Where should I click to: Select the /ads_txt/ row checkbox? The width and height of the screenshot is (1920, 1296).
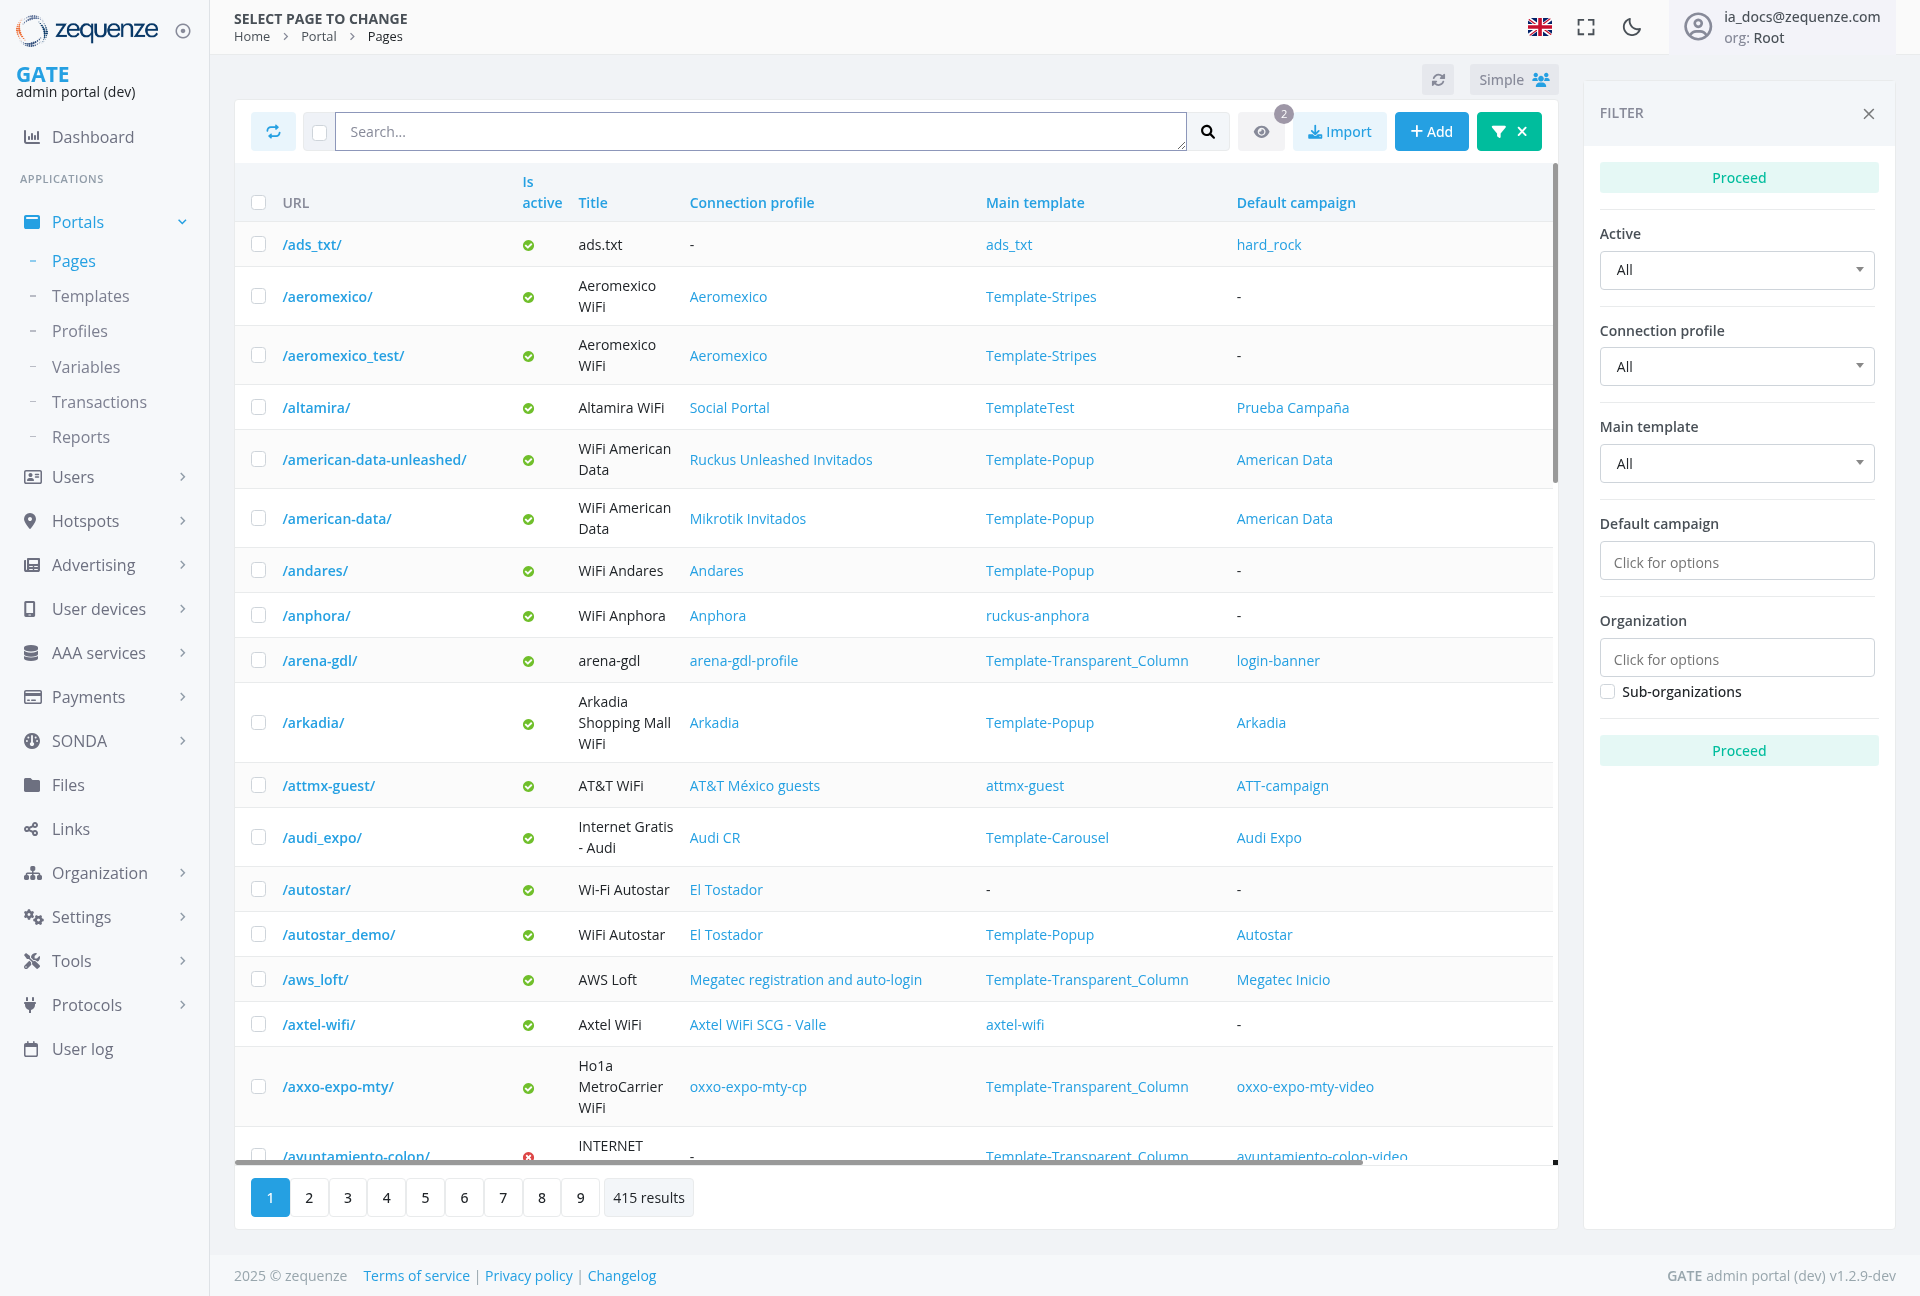pyautogui.click(x=259, y=244)
